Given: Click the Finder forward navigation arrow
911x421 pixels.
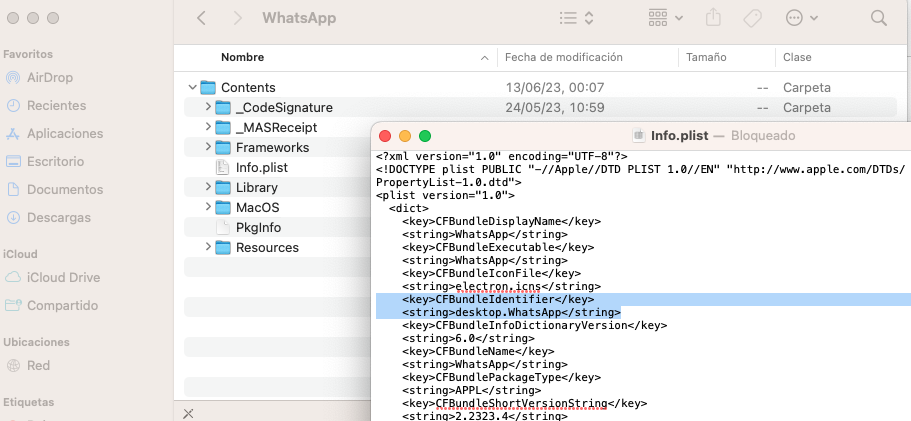Looking at the screenshot, I should (x=237, y=18).
